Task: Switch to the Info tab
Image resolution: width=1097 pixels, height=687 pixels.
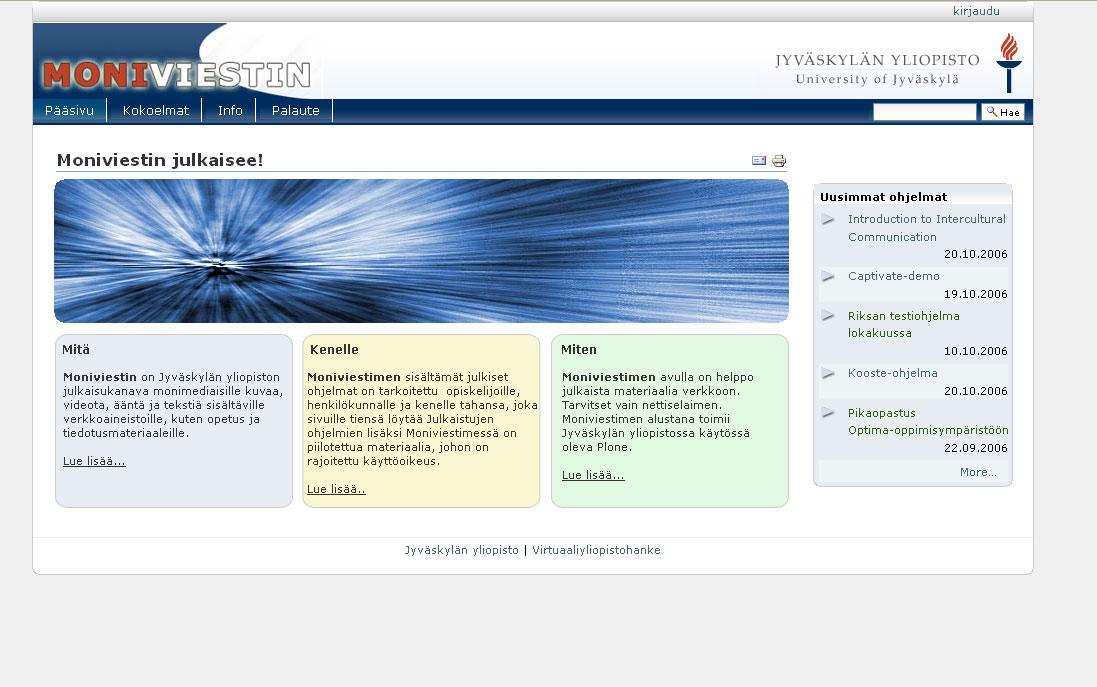Action: pos(230,111)
